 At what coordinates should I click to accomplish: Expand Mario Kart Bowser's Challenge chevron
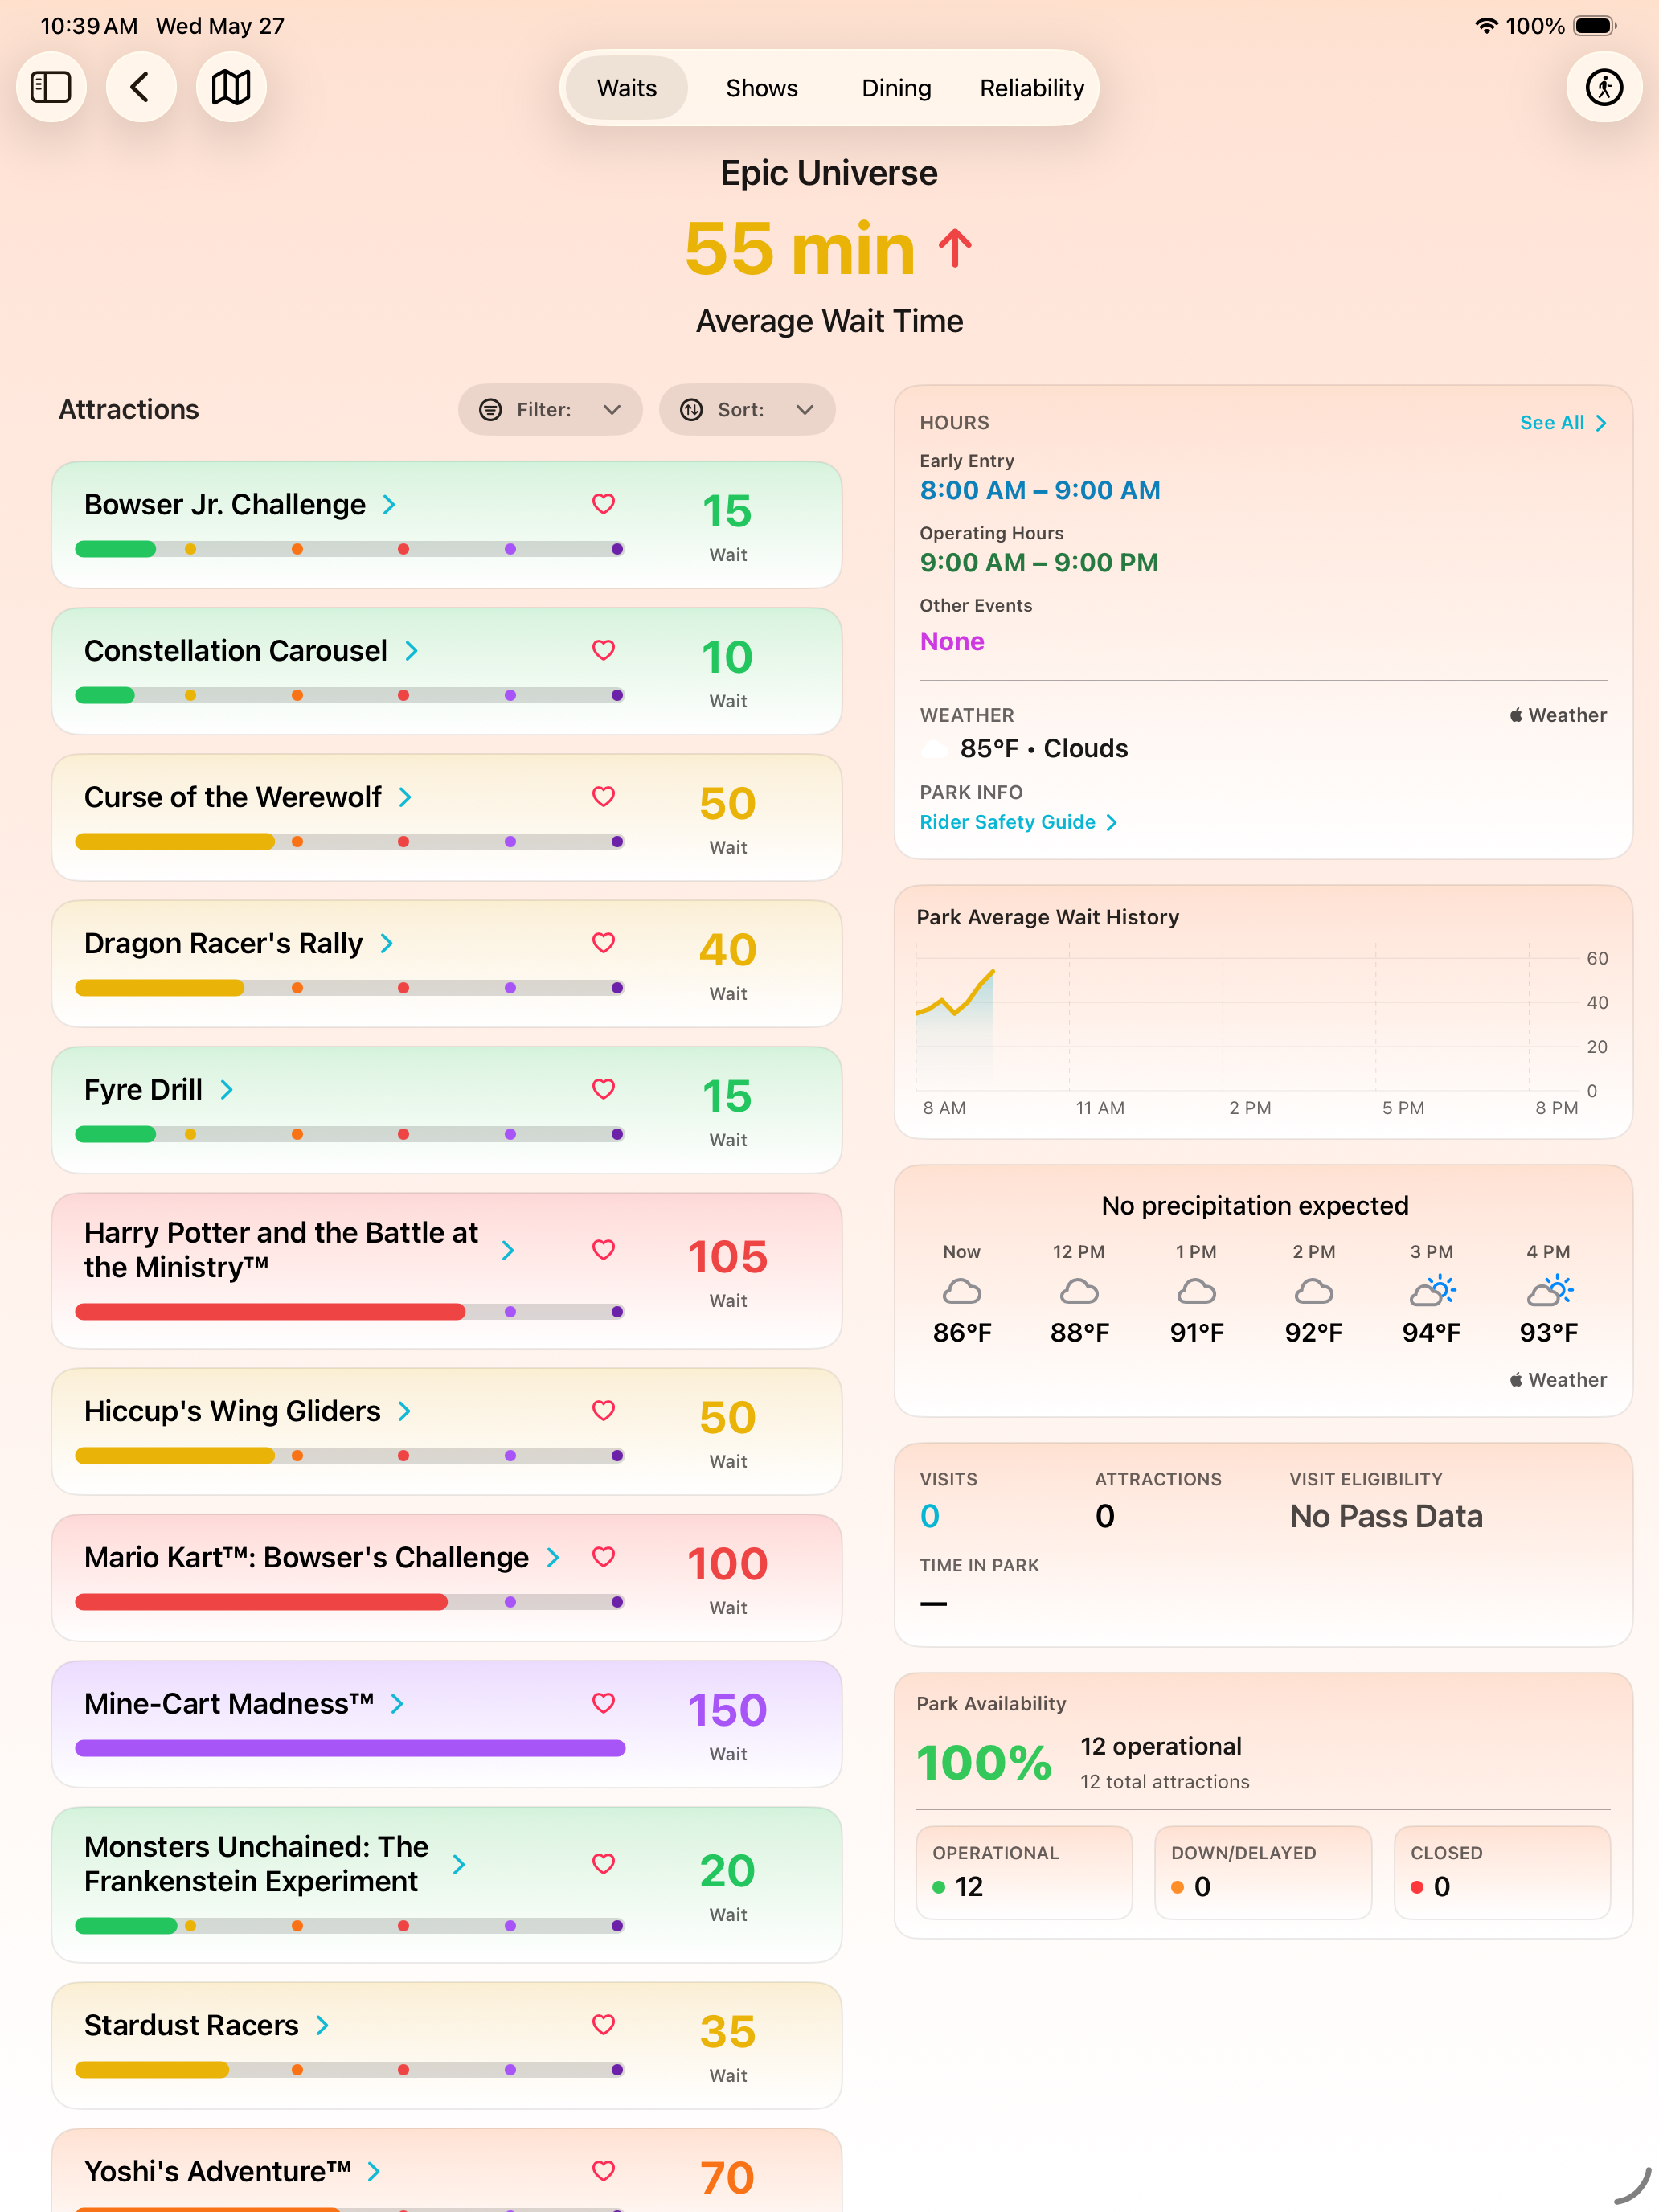(553, 1557)
